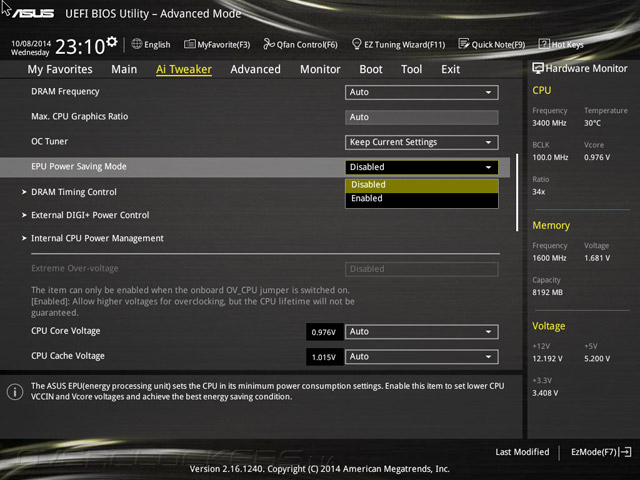Image resolution: width=640 pixels, height=480 pixels.
Task: Choose Enabled in the EPU dropdown list
Action: coord(422,199)
